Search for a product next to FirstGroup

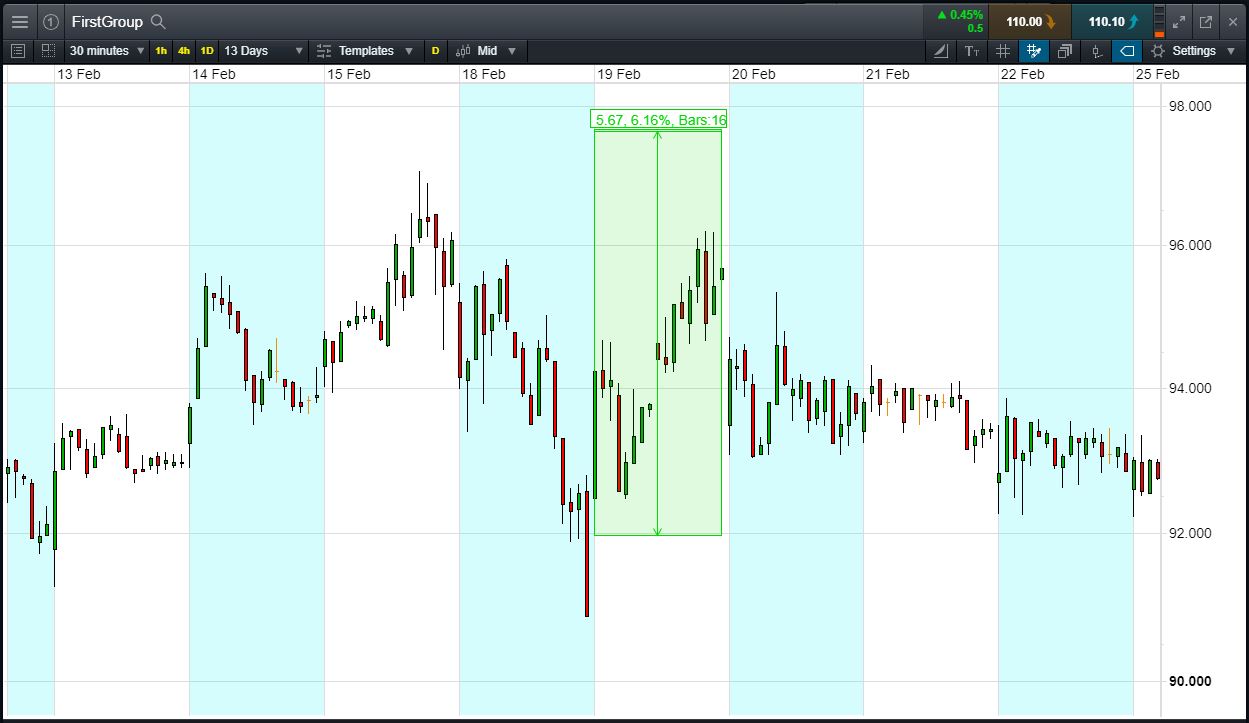coord(158,21)
